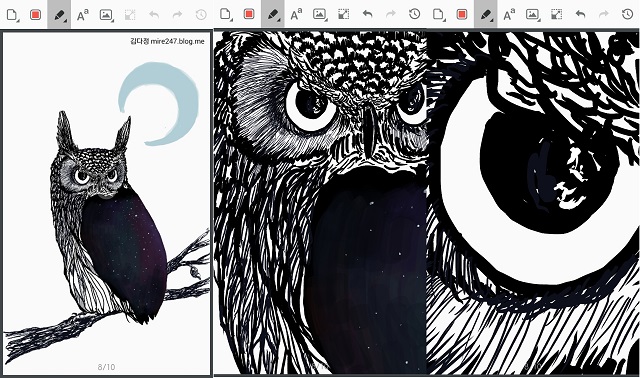Select text tool in left owl-and-moon panel

coord(83,15)
